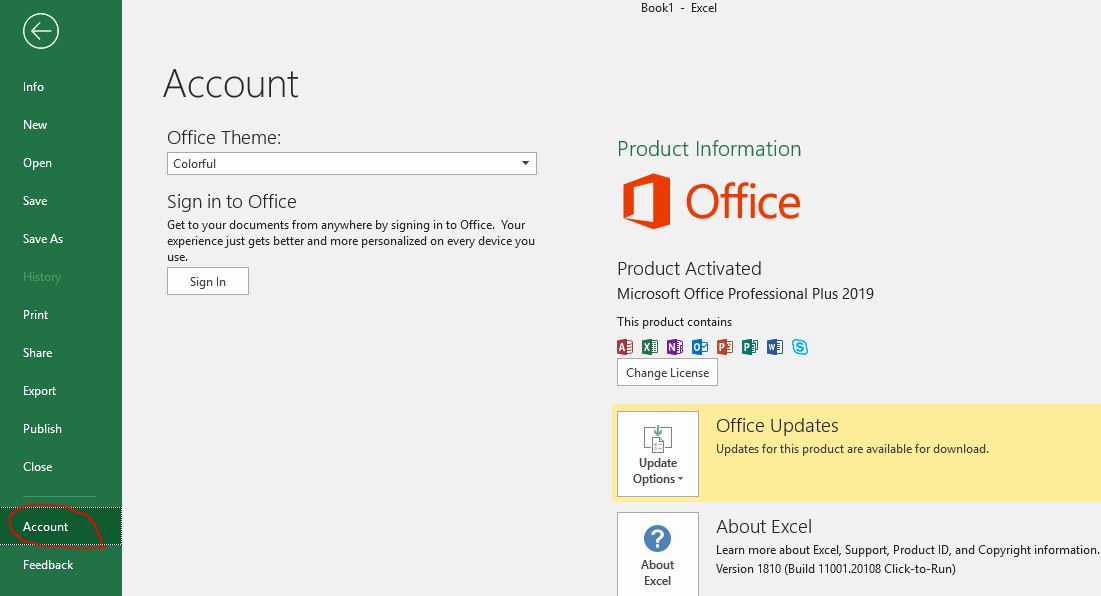Click the Microsoft Office Professional Plus 2019 text
The height and width of the screenshot is (596, 1101).
point(746,293)
